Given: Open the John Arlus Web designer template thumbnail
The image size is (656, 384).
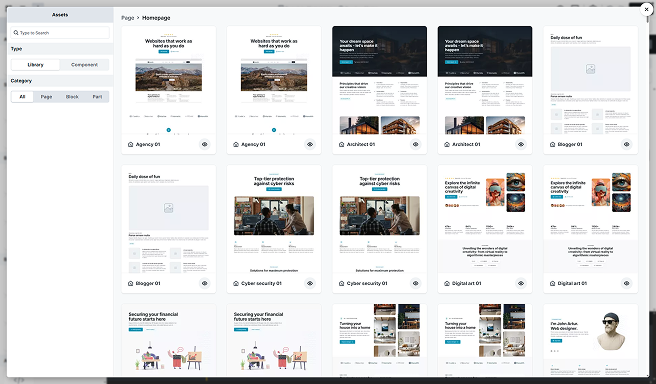Looking at the screenshot, I should coord(590,340).
